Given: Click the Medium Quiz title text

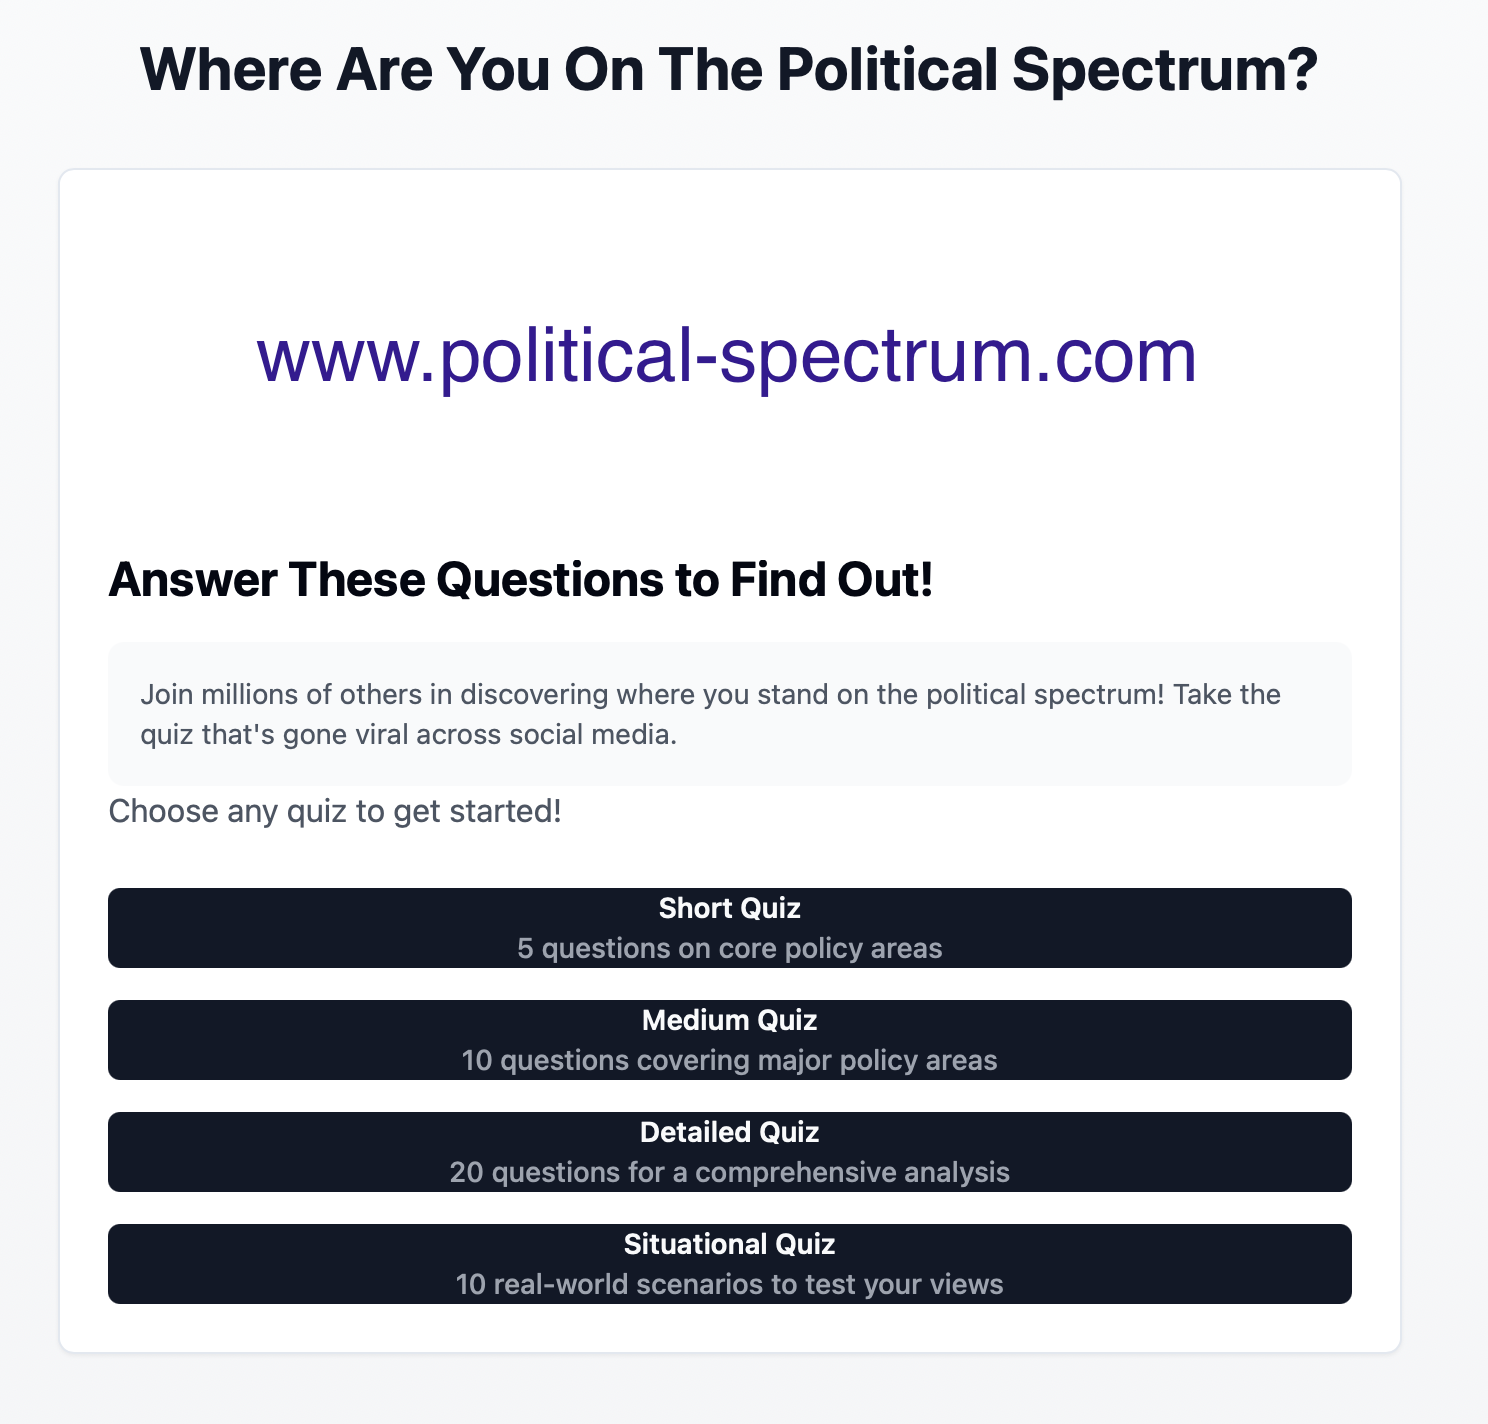Looking at the screenshot, I should click(x=729, y=1020).
